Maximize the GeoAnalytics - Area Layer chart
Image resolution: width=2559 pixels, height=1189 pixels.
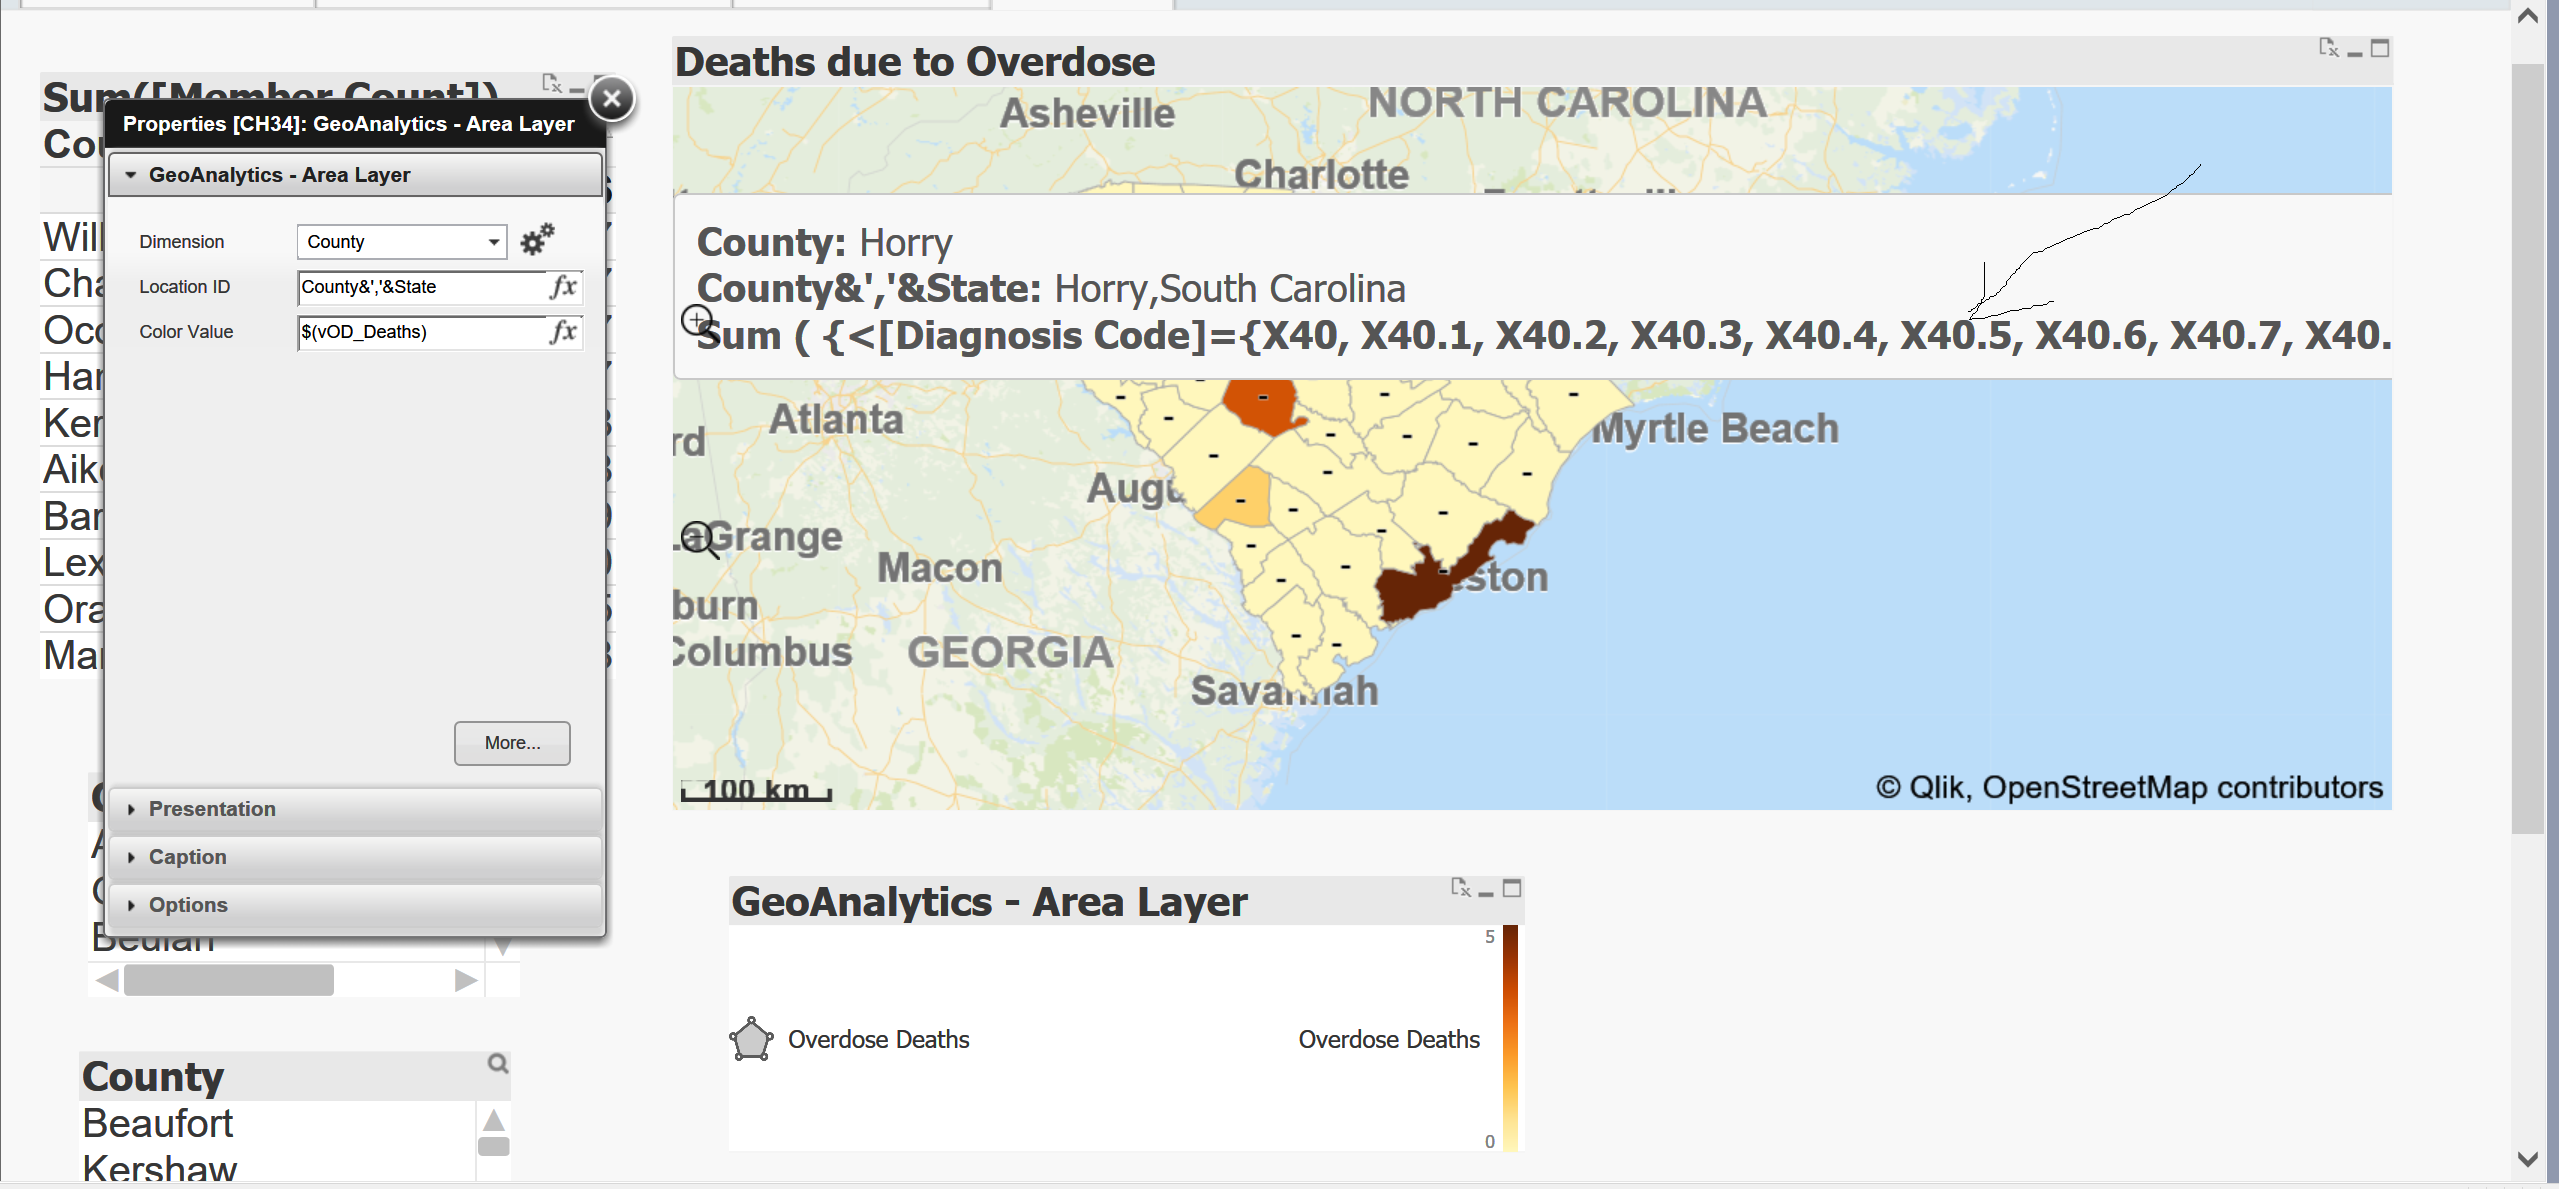1511,889
